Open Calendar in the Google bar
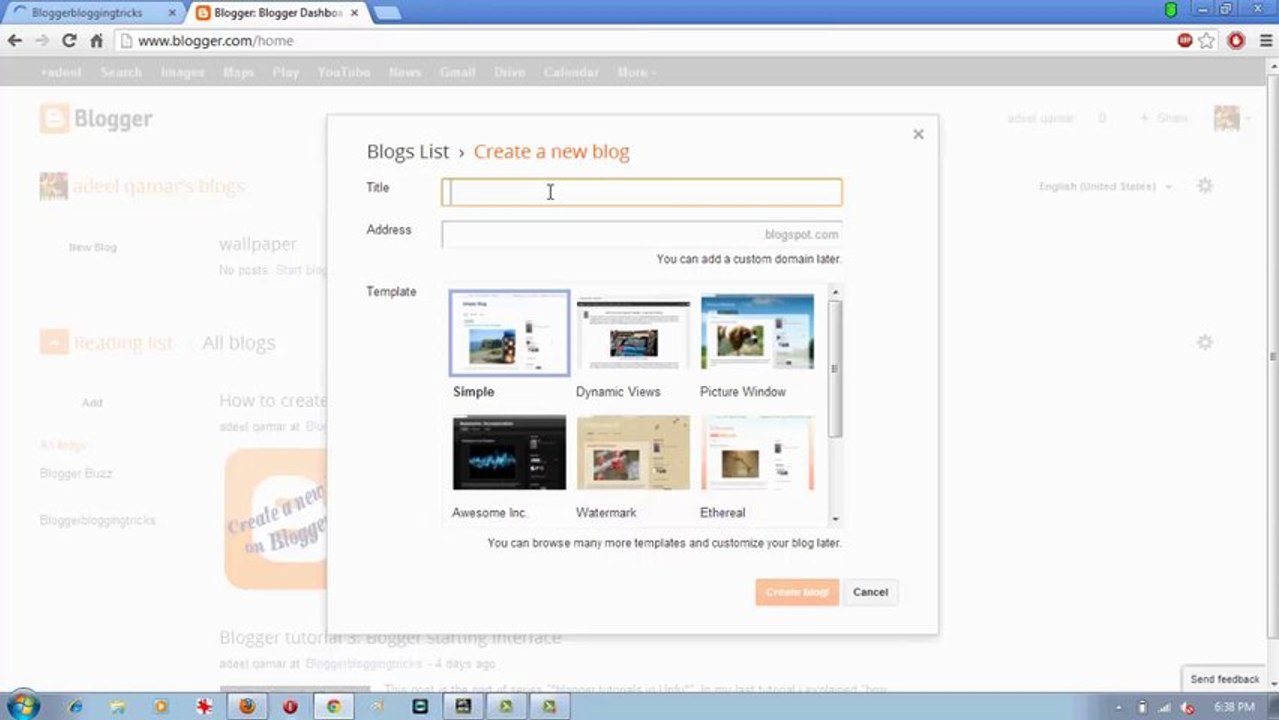 (571, 72)
